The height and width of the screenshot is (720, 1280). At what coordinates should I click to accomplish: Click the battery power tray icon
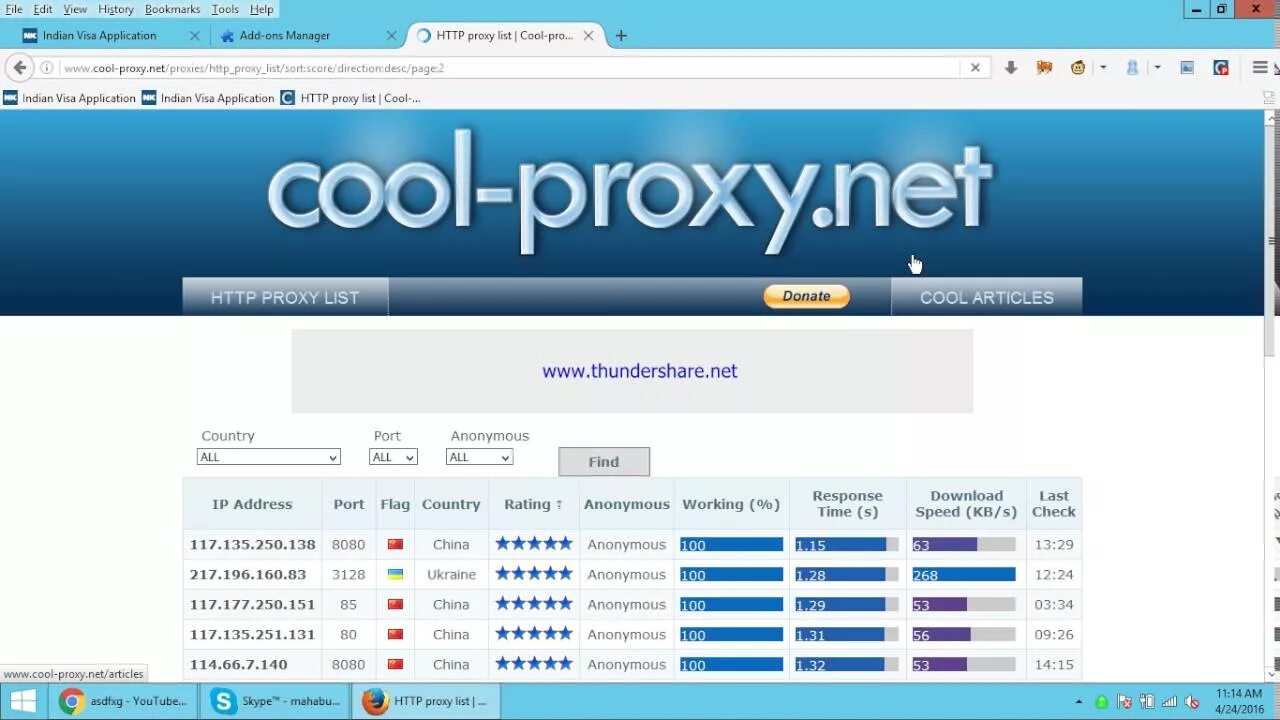pos(1147,702)
